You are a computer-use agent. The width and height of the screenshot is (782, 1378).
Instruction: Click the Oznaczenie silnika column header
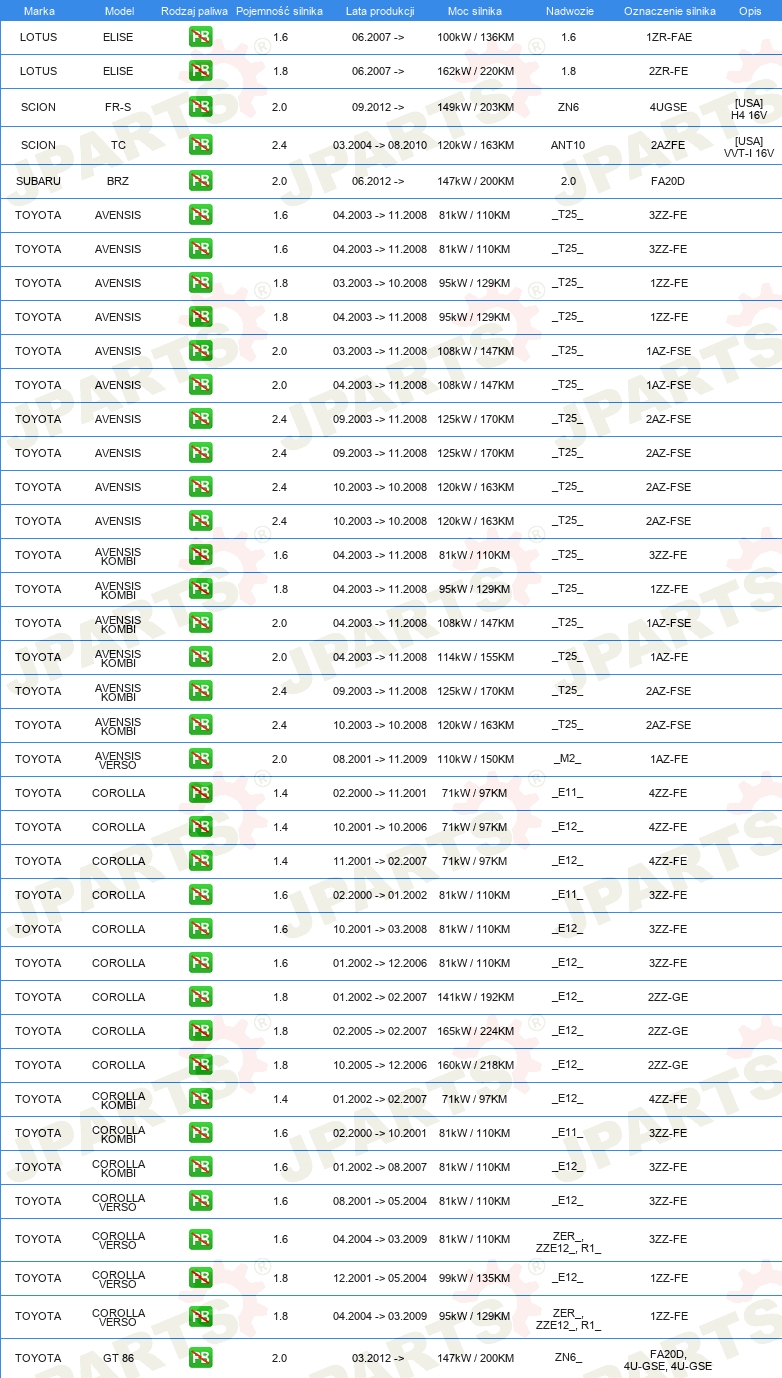(x=669, y=11)
